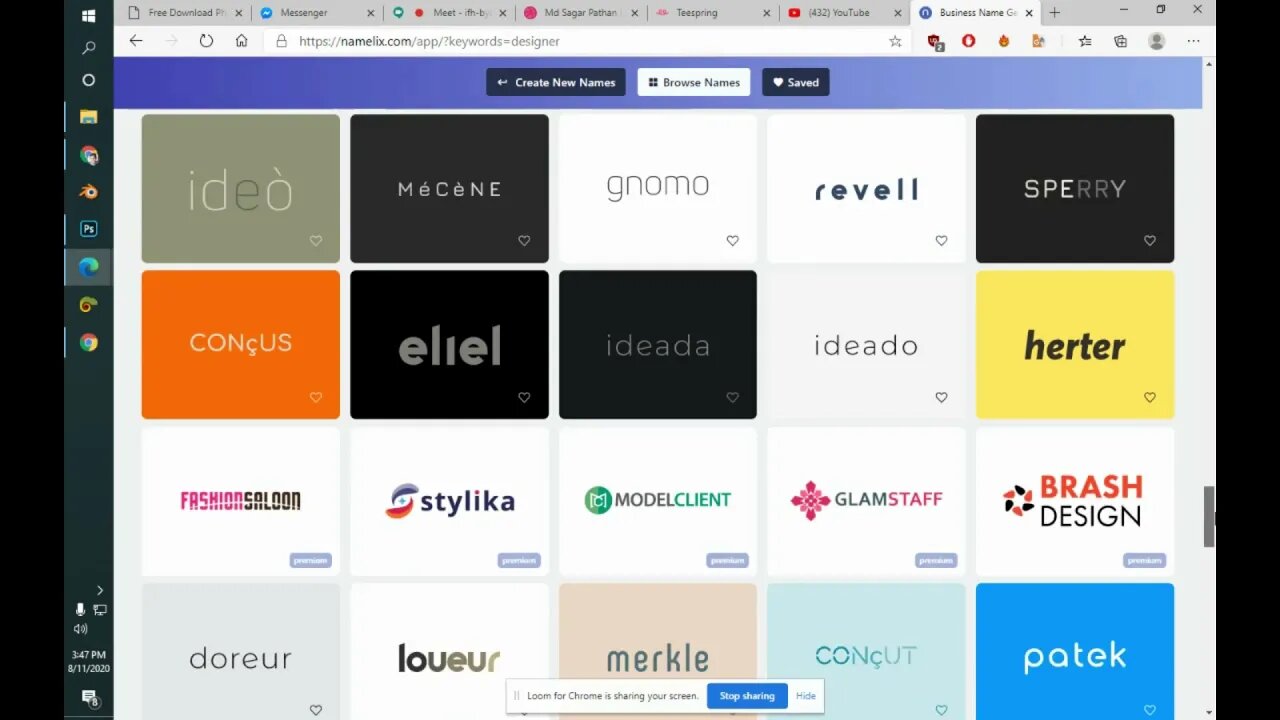The image size is (1280, 720).
Task: Switch to the Meet browser tab
Action: tap(448, 13)
